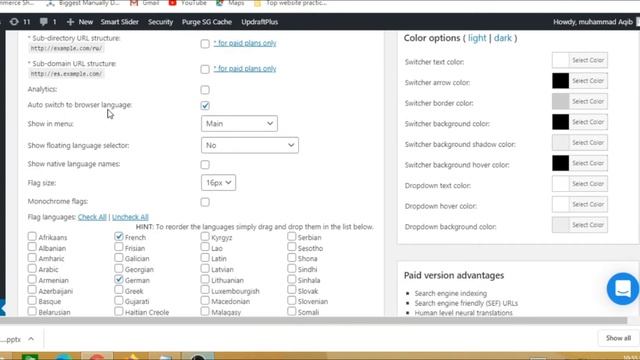640x360 pixels.
Task: Select Color for Dropdown text color
Action: (x=588, y=184)
